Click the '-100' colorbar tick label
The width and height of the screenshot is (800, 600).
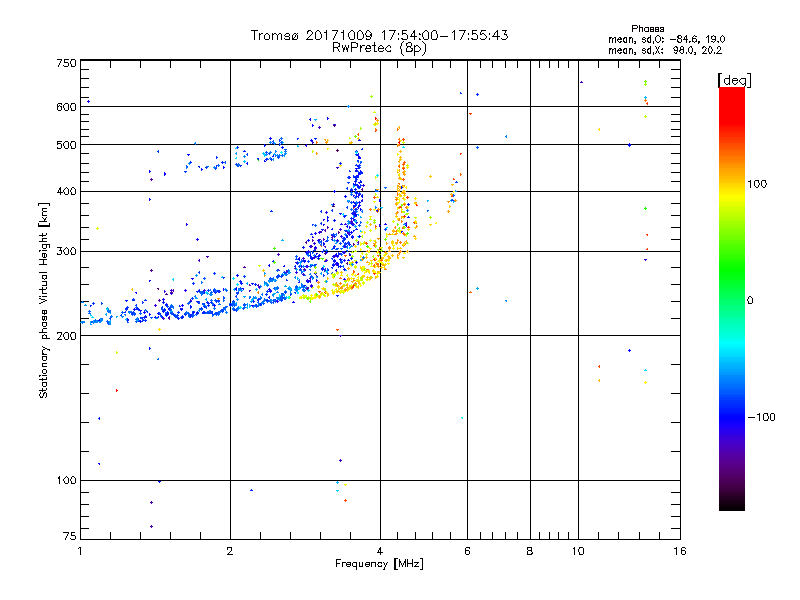[x=762, y=417]
